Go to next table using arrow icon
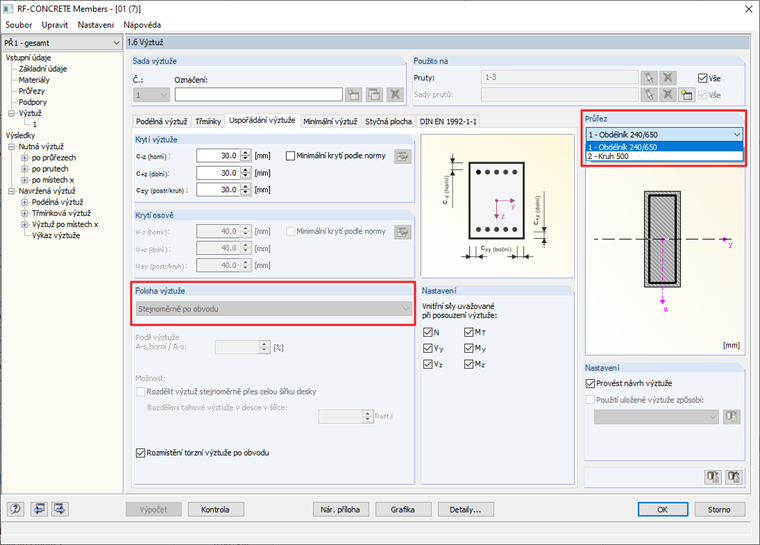The height and width of the screenshot is (545, 760). pyautogui.click(x=60, y=509)
